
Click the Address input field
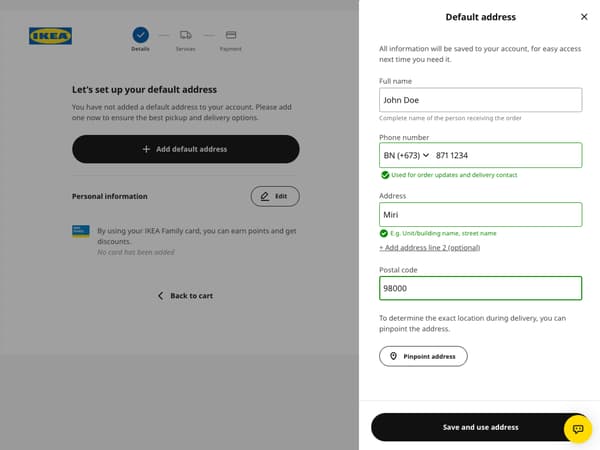click(x=480, y=214)
